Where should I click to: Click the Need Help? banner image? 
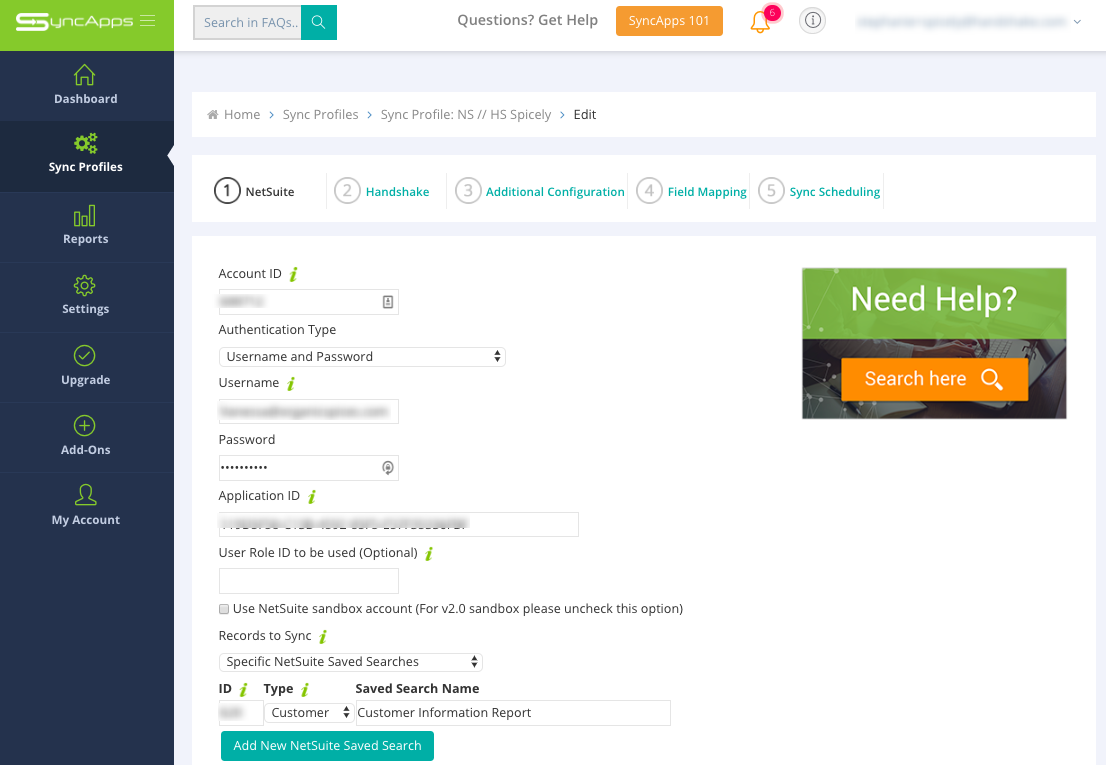(934, 343)
